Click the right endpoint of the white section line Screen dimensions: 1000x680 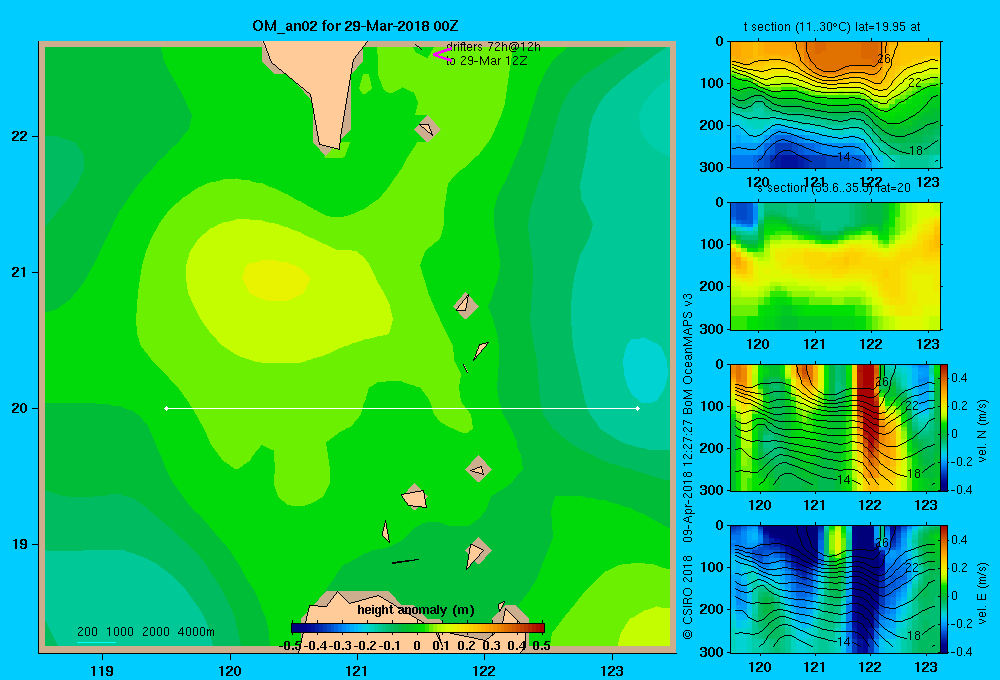(x=638, y=408)
